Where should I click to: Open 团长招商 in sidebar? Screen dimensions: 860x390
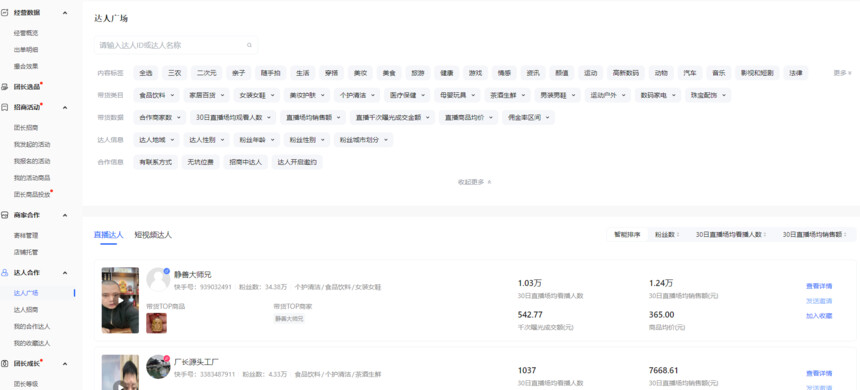[x=26, y=127]
